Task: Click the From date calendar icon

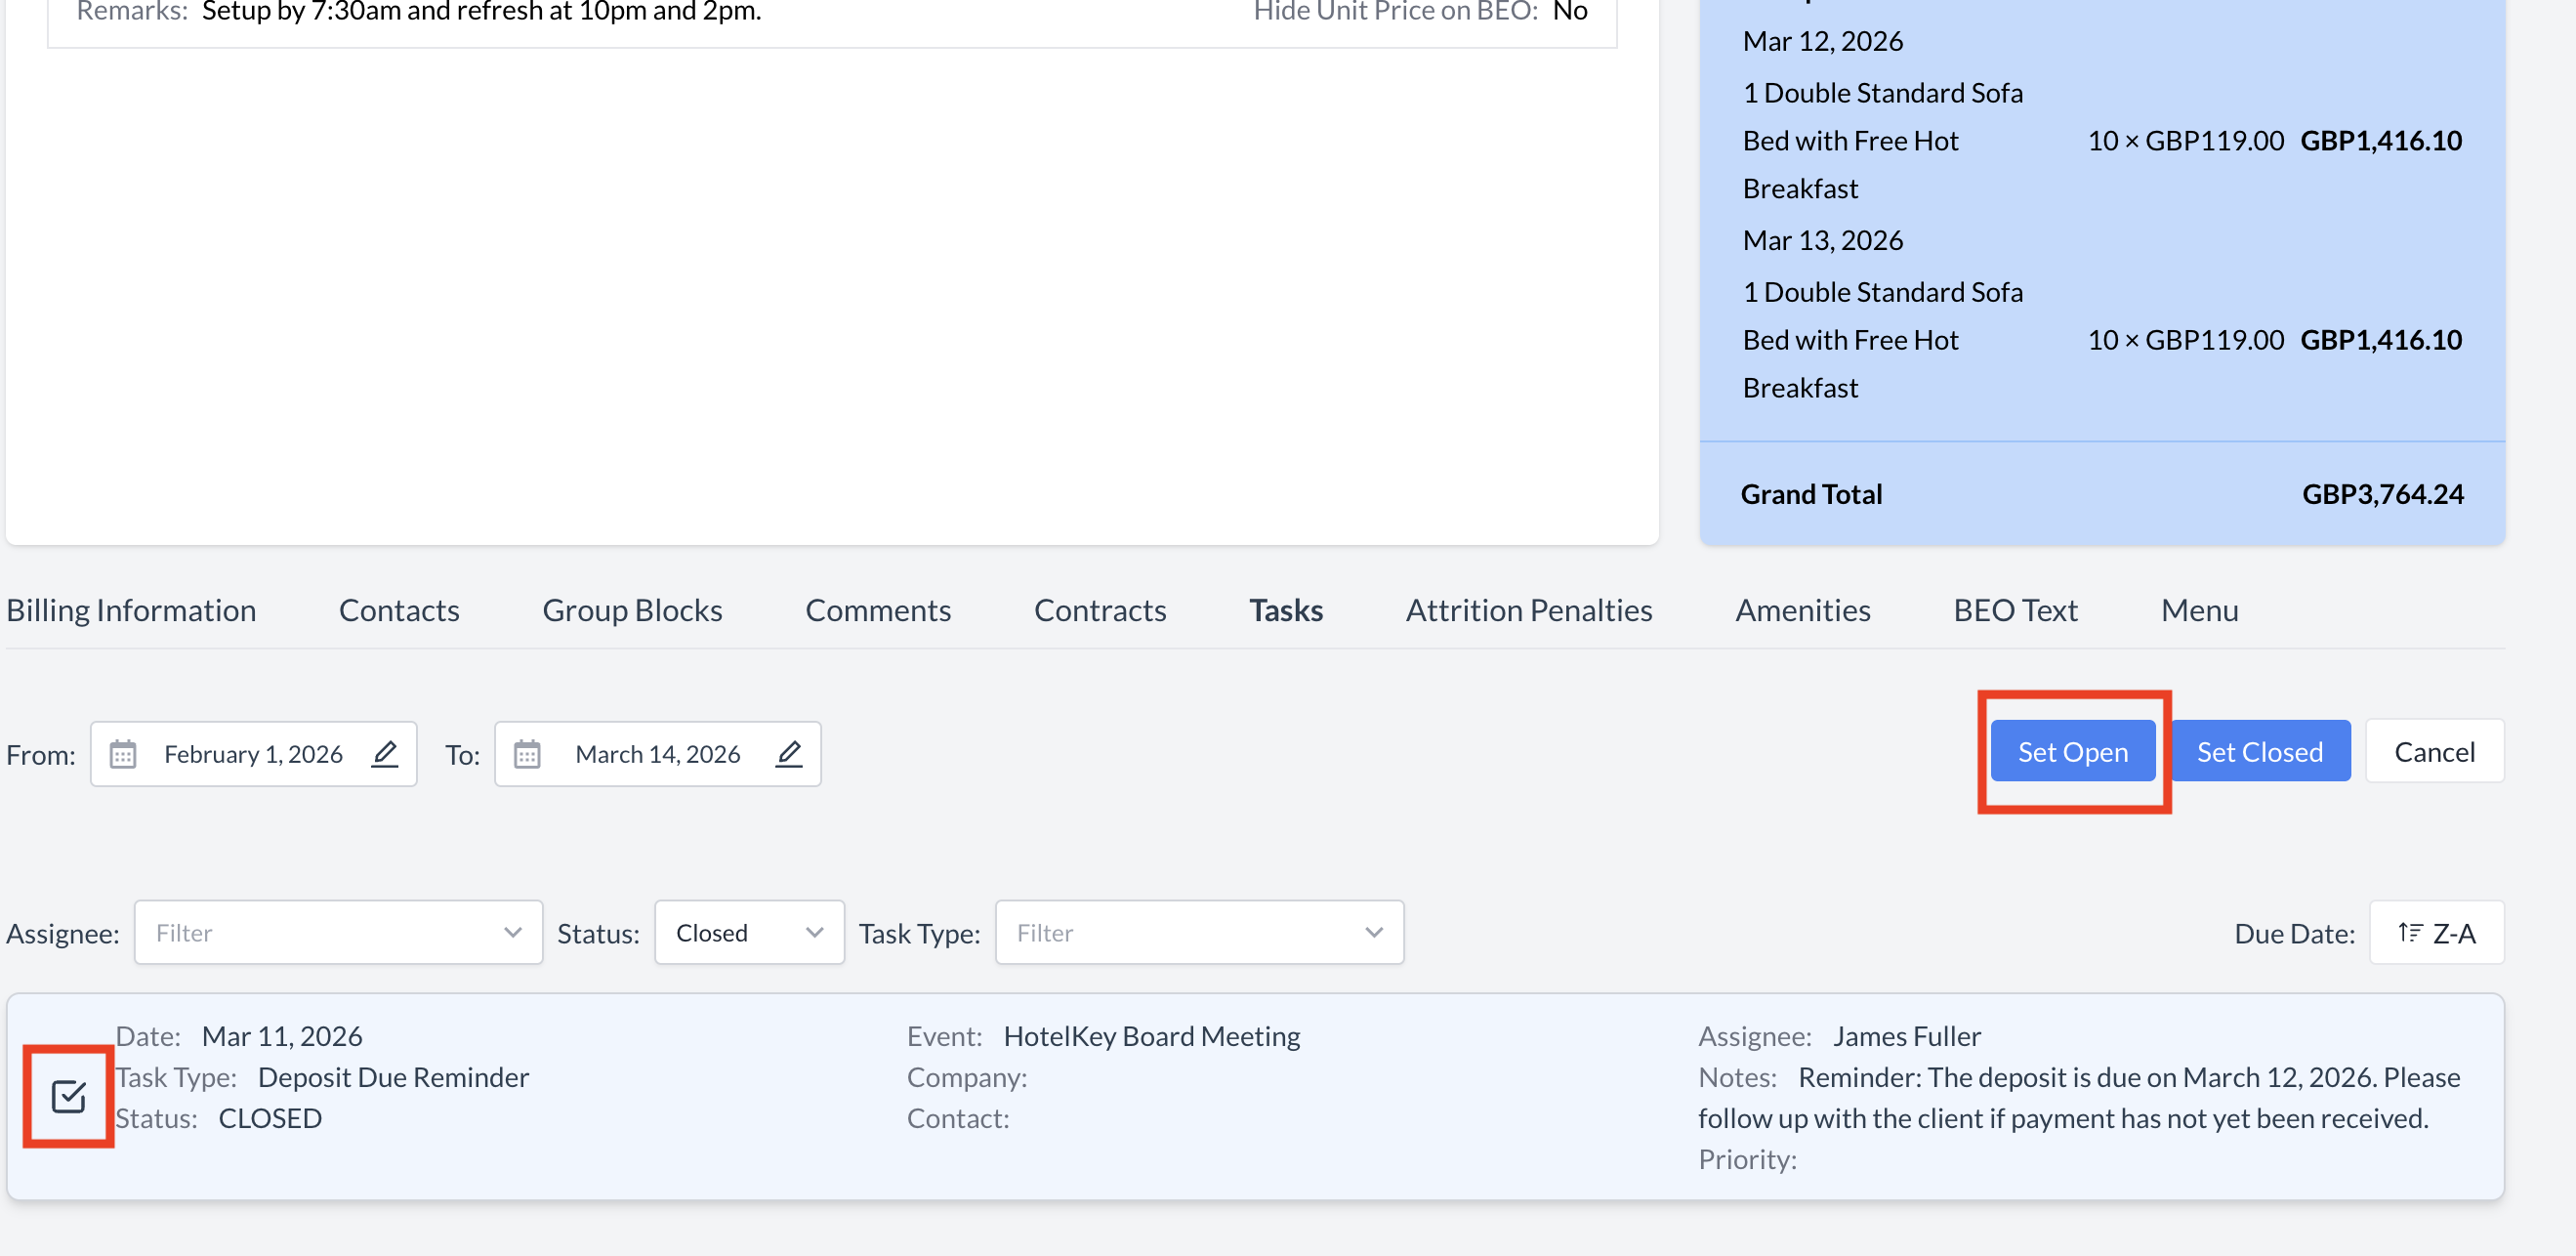Action: 123,754
